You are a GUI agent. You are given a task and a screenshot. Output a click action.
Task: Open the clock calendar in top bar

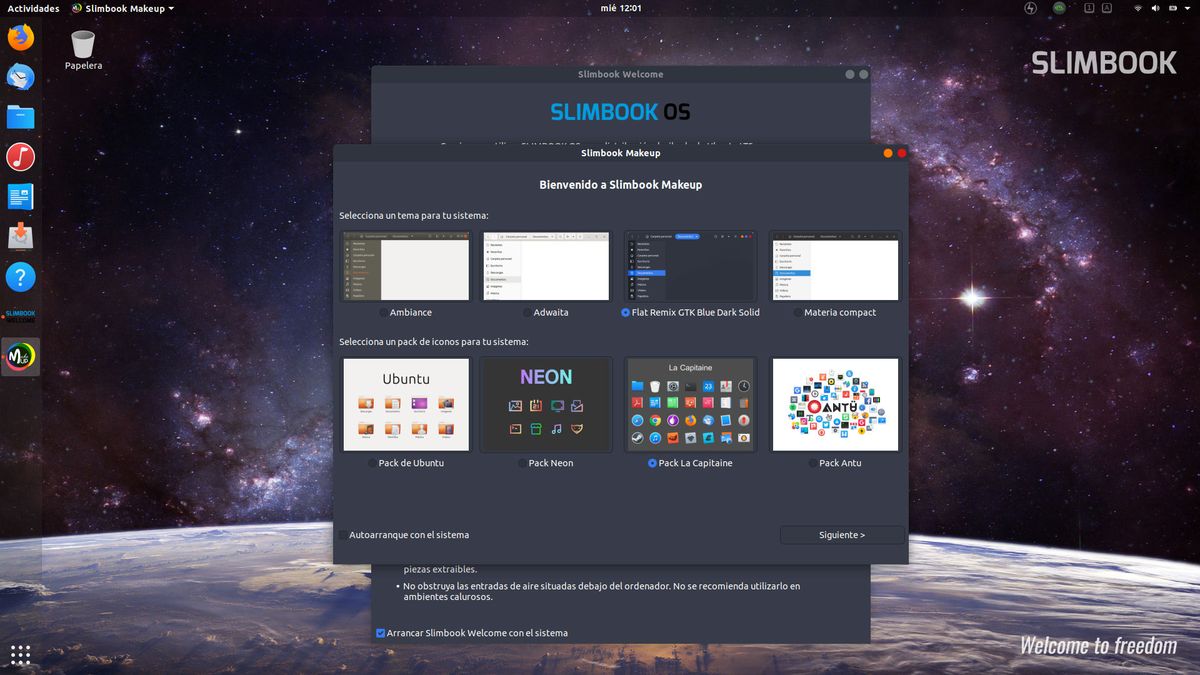(620, 8)
